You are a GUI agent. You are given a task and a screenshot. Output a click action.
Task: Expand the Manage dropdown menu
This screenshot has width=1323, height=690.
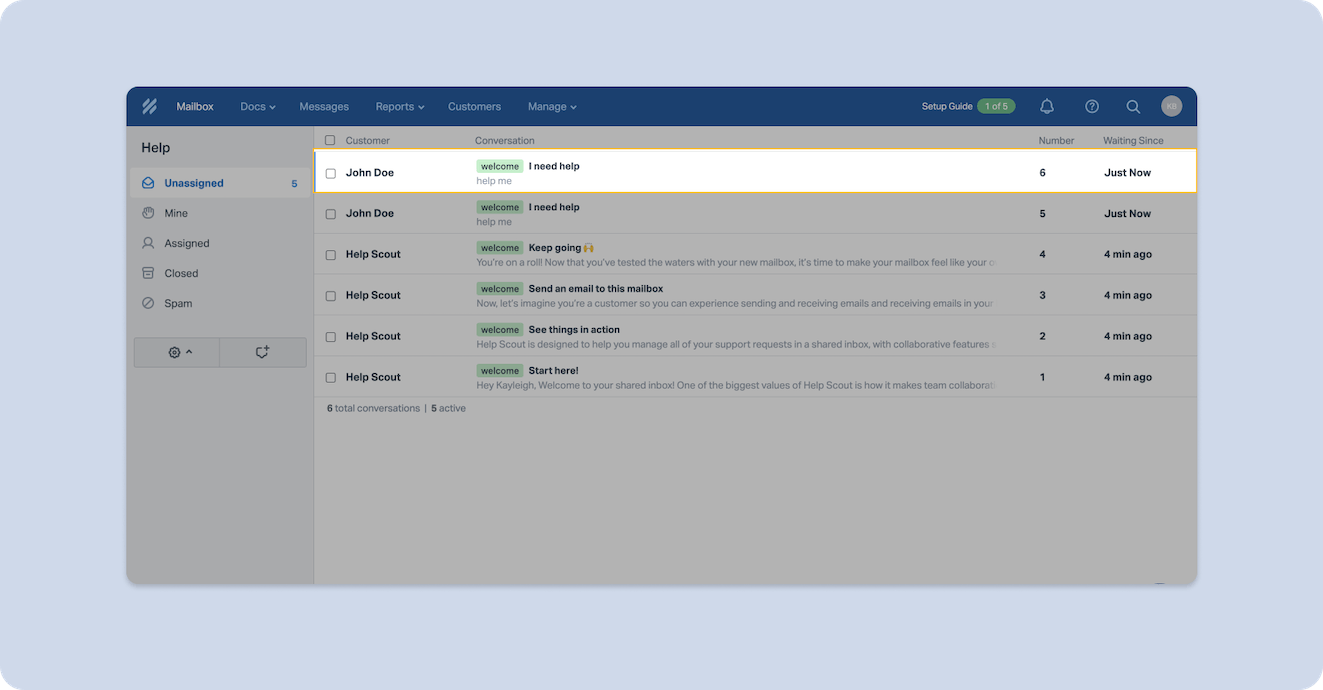[x=552, y=106]
